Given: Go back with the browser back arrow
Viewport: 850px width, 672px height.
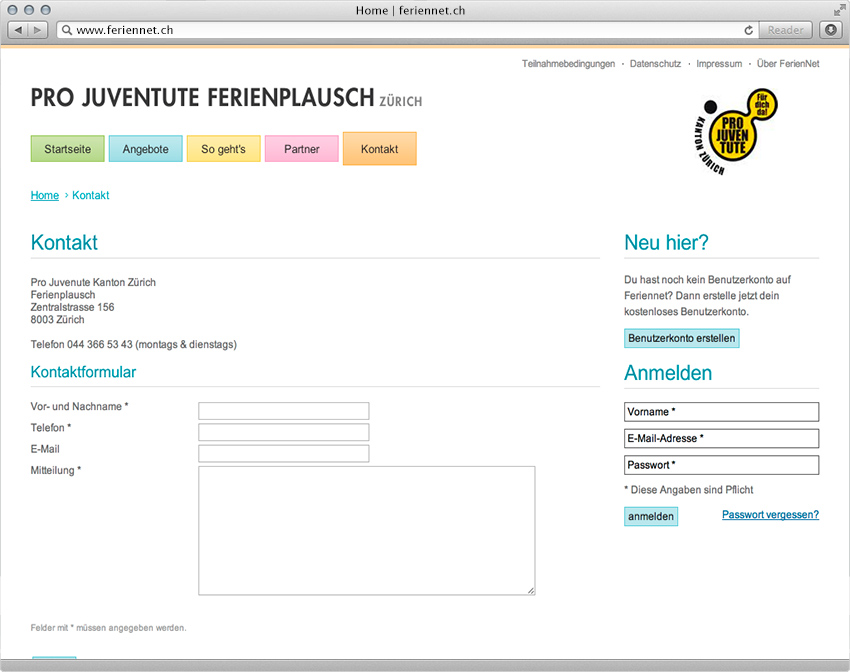Looking at the screenshot, I should click(18, 30).
